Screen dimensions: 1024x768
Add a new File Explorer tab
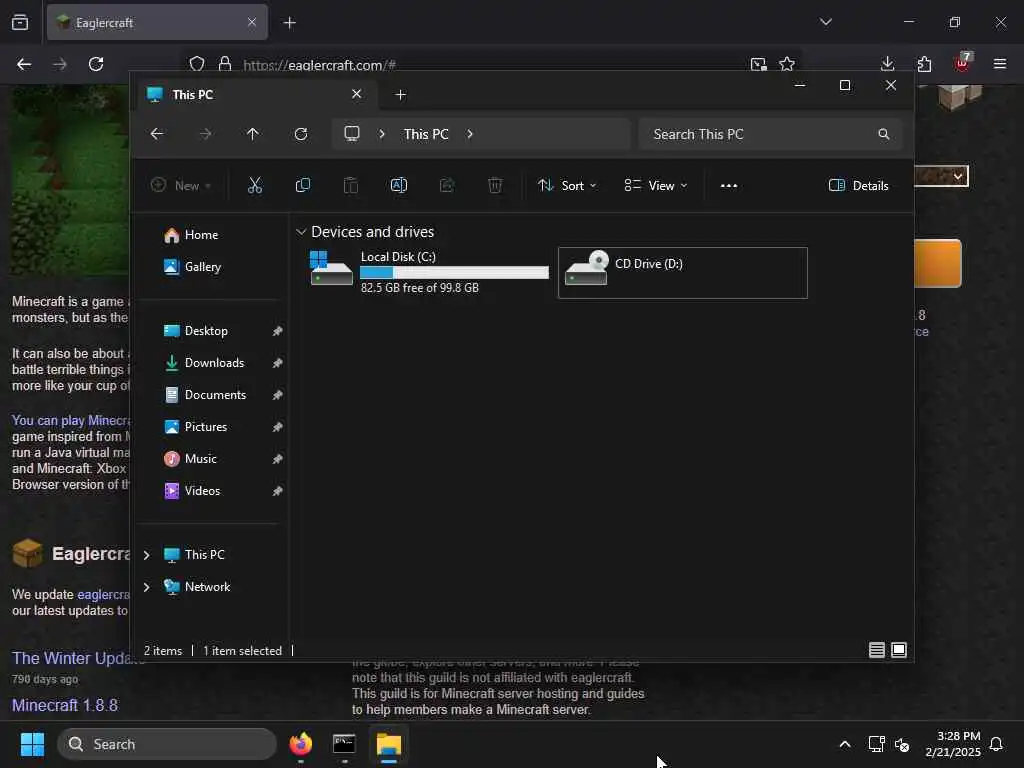pos(400,95)
